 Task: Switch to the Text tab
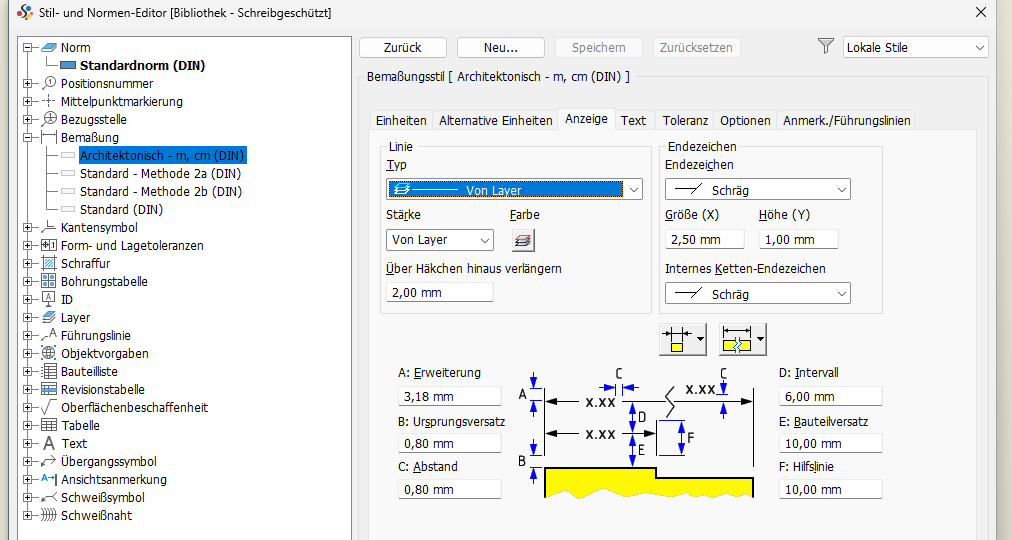click(633, 121)
